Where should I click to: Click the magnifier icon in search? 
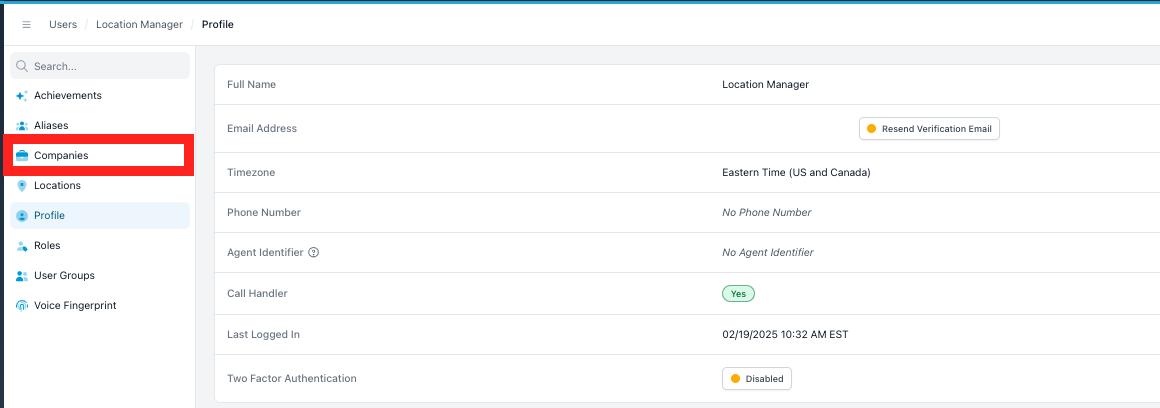click(x=22, y=66)
